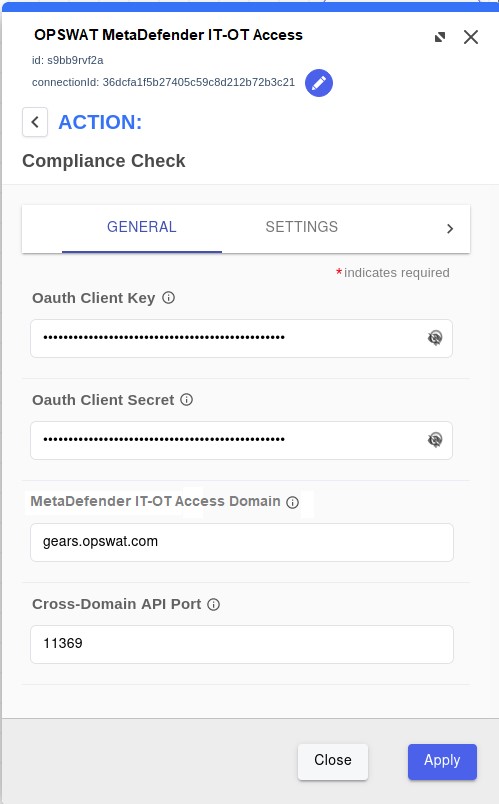Open info icon next to Cross-Domain API Port
The image size is (499, 804).
pyautogui.click(x=213, y=604)
